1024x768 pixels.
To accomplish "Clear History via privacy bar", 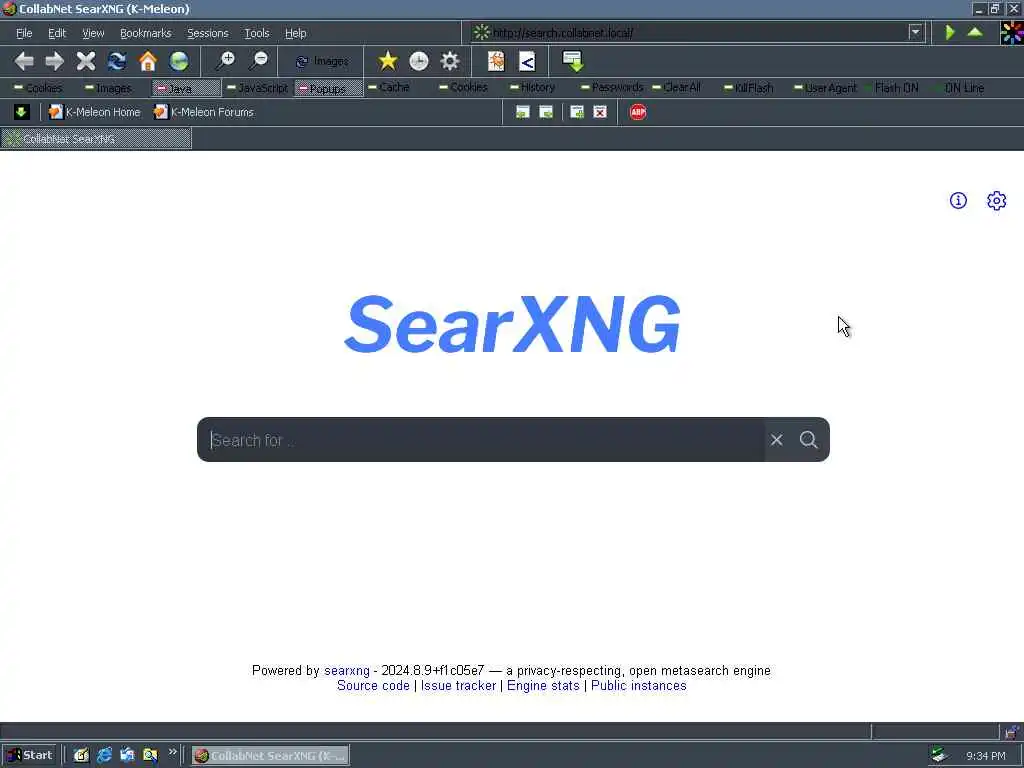I will tap(533, 87).
